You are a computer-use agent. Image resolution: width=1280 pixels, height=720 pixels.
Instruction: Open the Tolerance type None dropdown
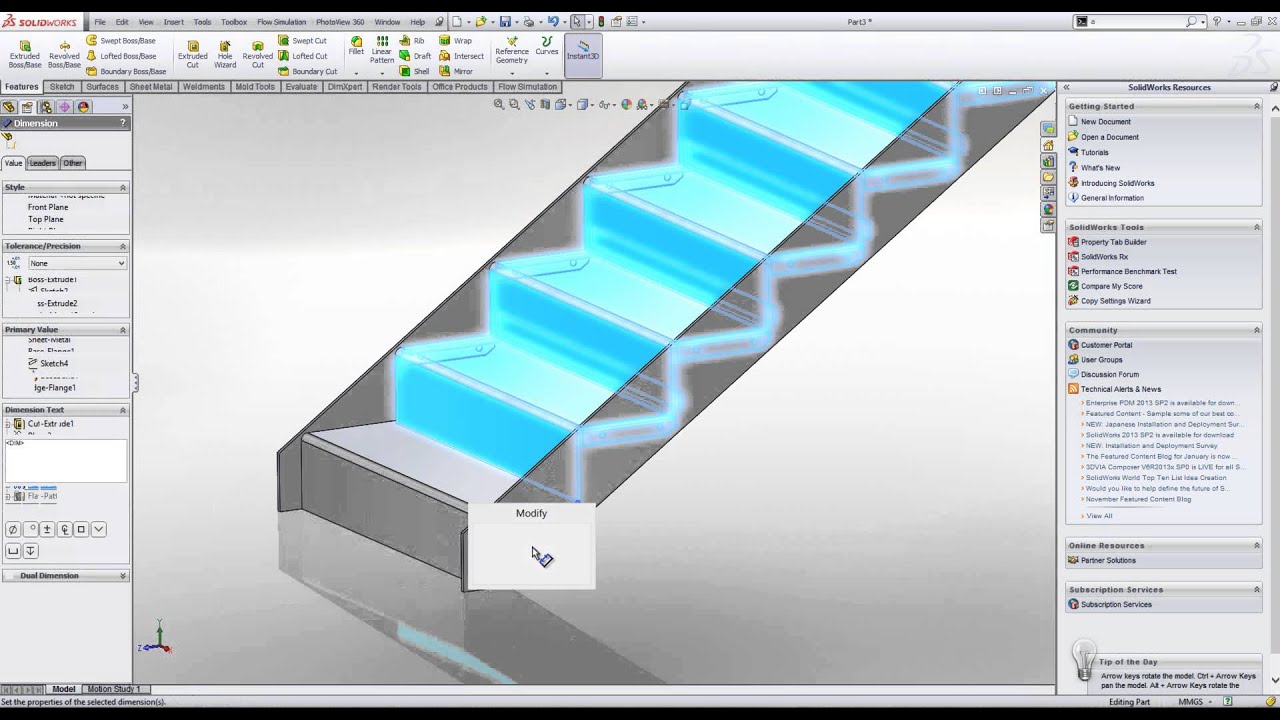76,263
